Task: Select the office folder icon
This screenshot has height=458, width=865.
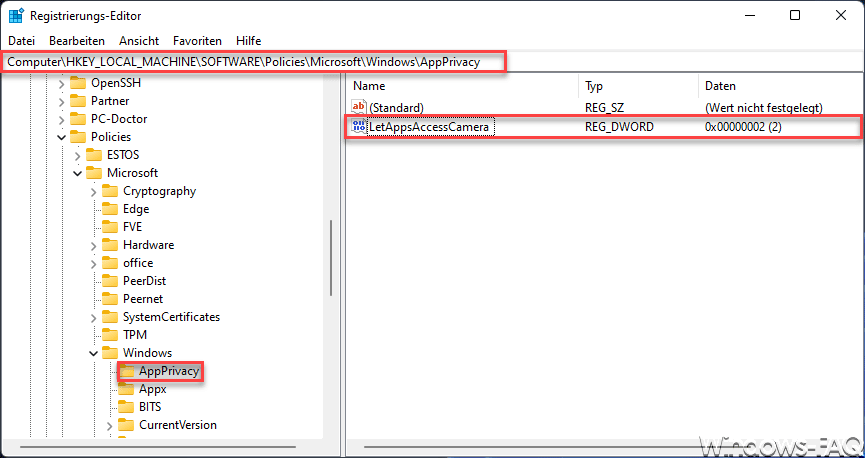Action: 110,263
